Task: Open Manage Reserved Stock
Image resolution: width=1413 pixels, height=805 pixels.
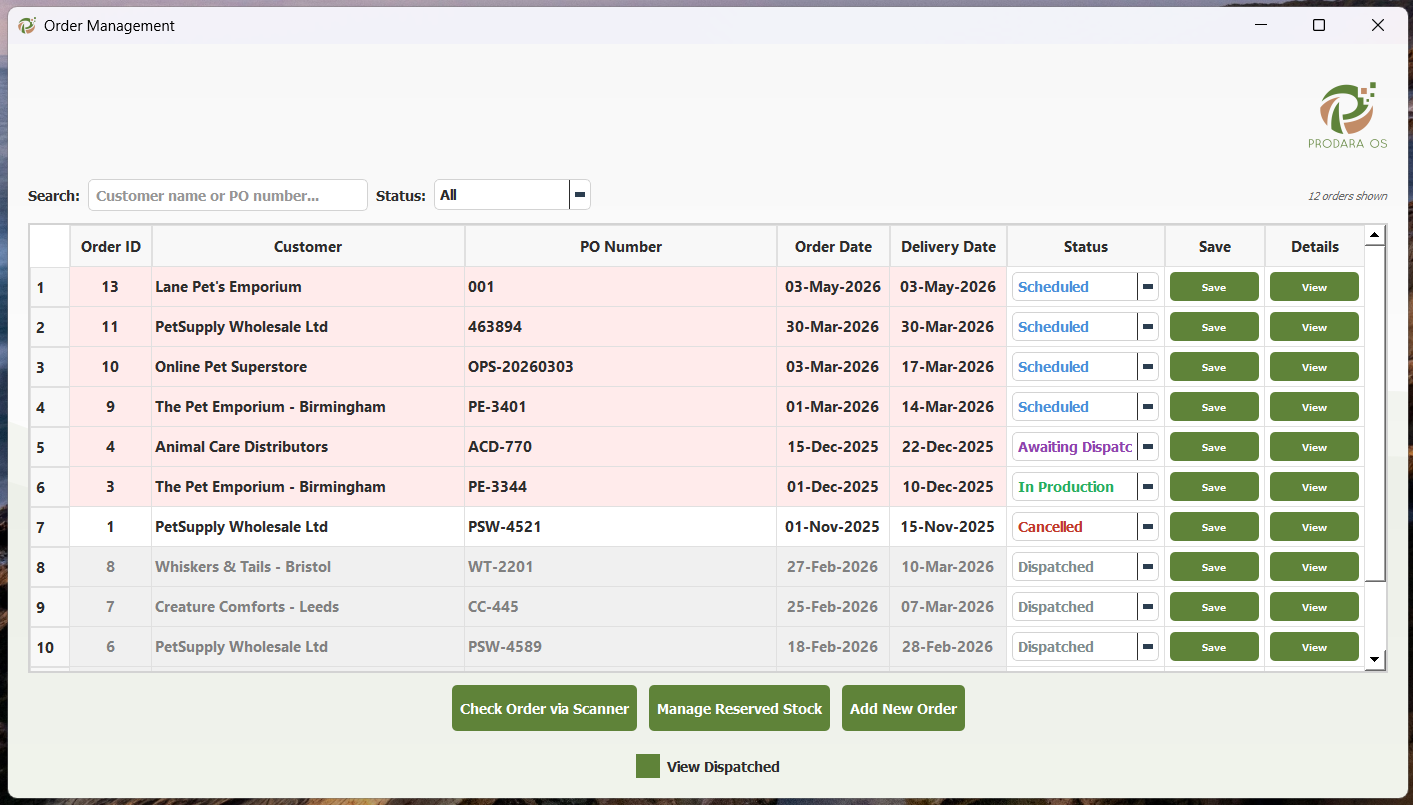Action: coord(739,708)
